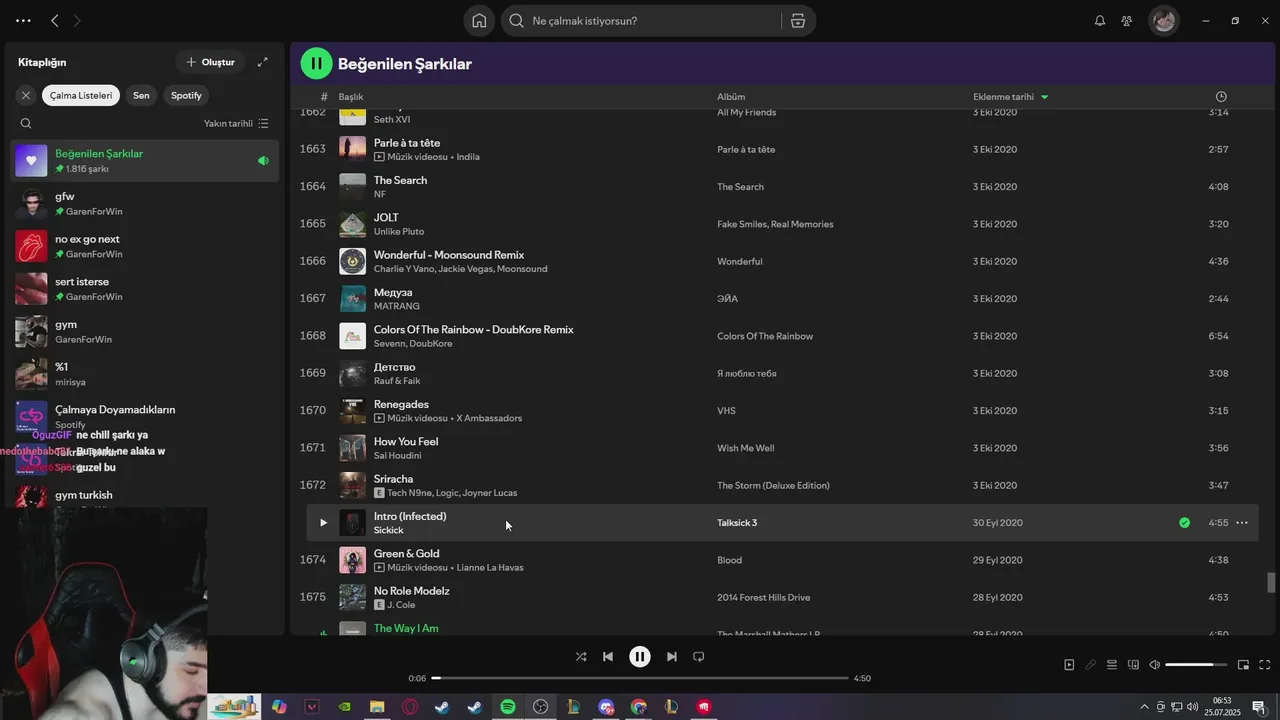Search within library magnifier icon
Viewport: 1280px width, 720px height.
(x=26, y=123)
